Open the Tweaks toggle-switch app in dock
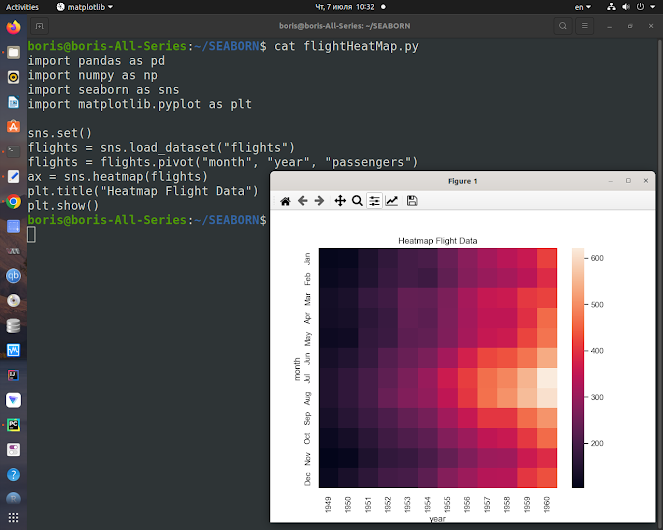The width and height of the screenshot is (663, 530). click(x=14, y=450)
